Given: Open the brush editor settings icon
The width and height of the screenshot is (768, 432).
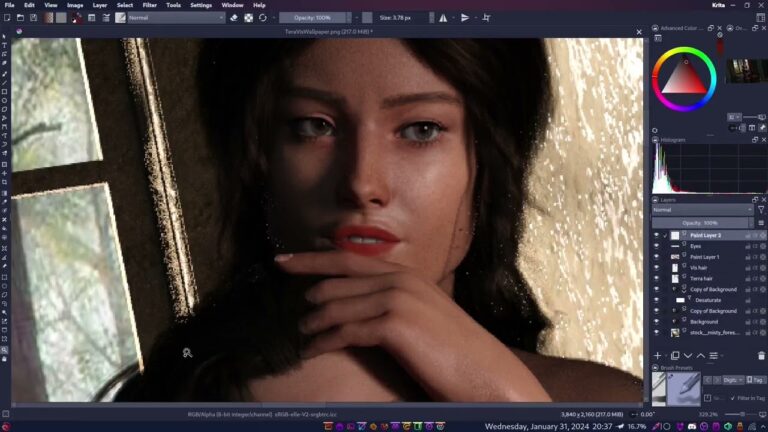Looking at the screenshot, I should [92, 18].
